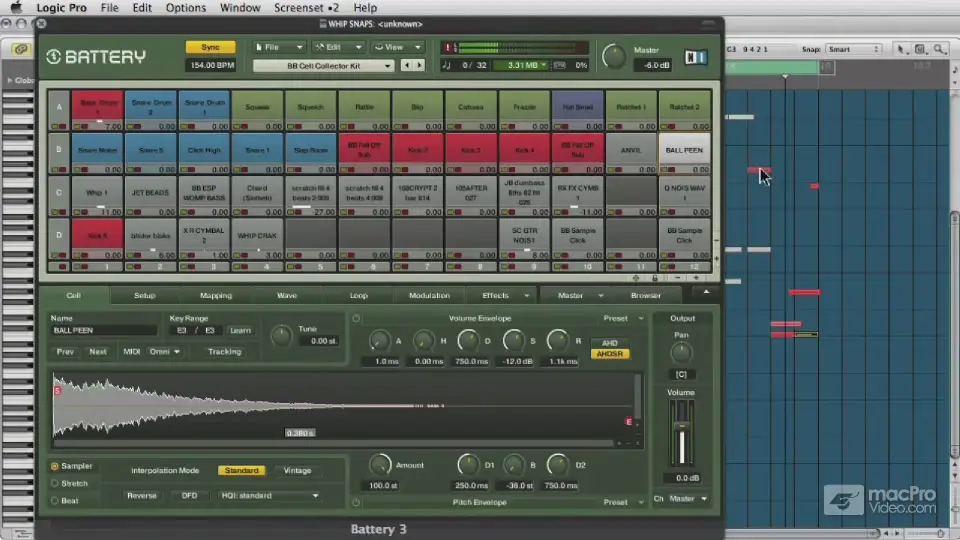Toggle the Reverse button
This screenshot has width=960, height=540.
coord(141,496)
